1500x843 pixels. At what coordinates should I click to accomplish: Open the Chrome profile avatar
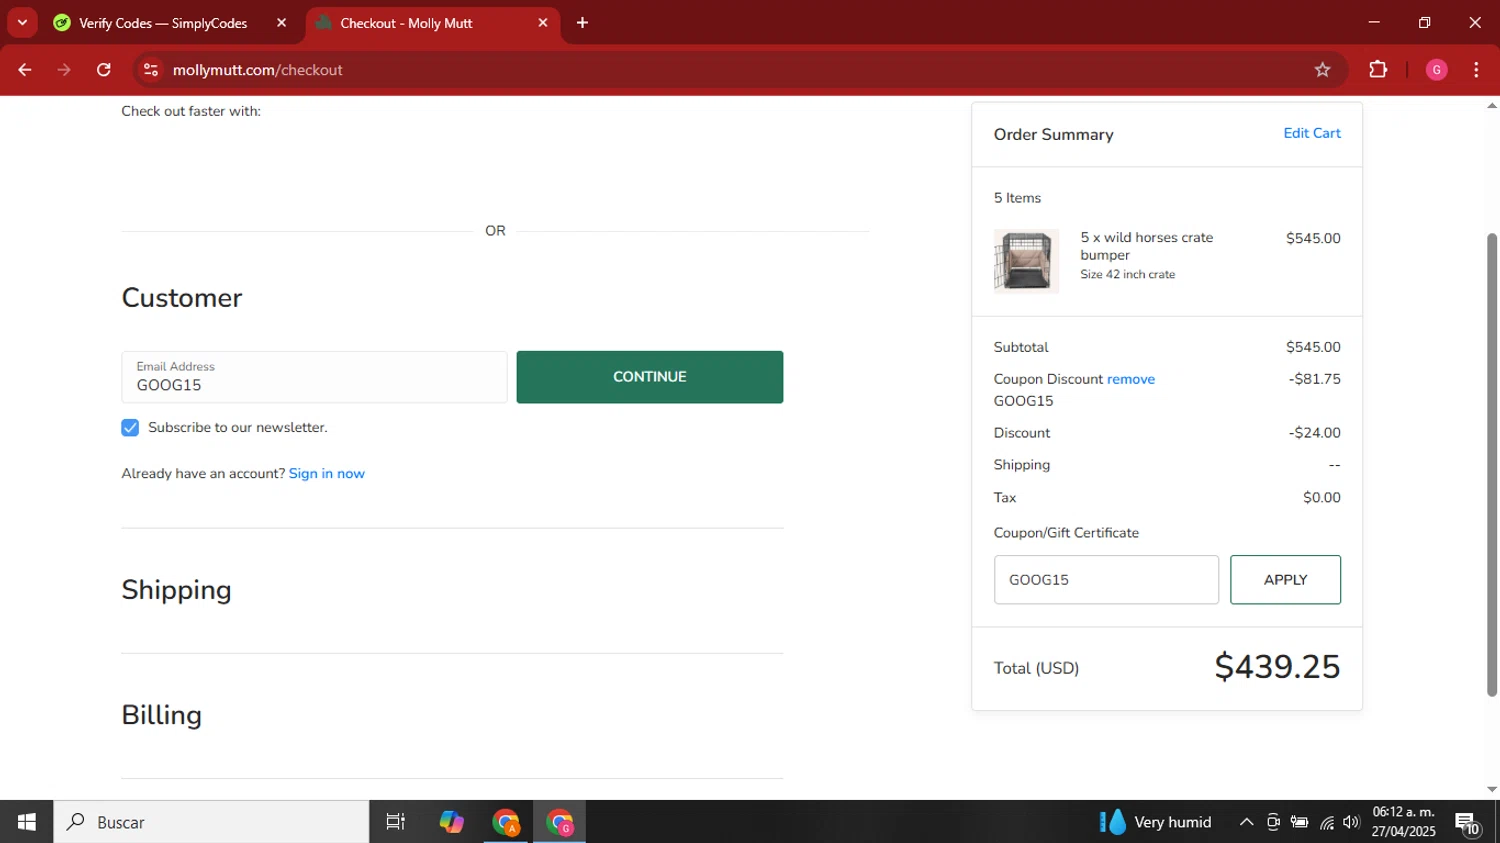1436,70
